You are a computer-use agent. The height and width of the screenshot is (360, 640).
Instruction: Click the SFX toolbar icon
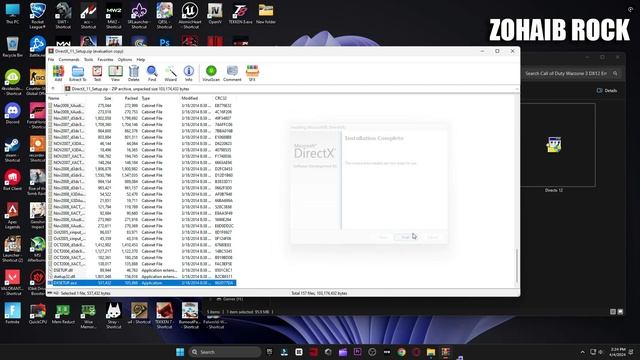pos(252,73)
